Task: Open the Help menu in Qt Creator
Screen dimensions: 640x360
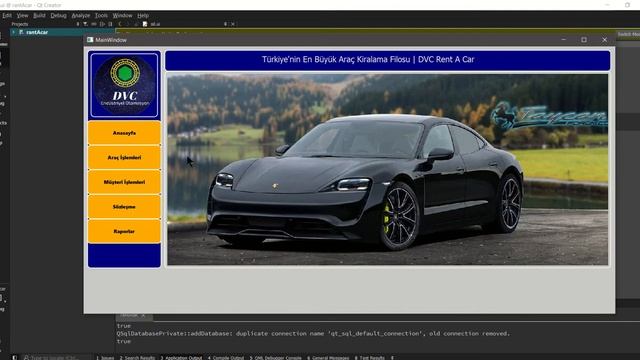Action: [x=143, y=16]
